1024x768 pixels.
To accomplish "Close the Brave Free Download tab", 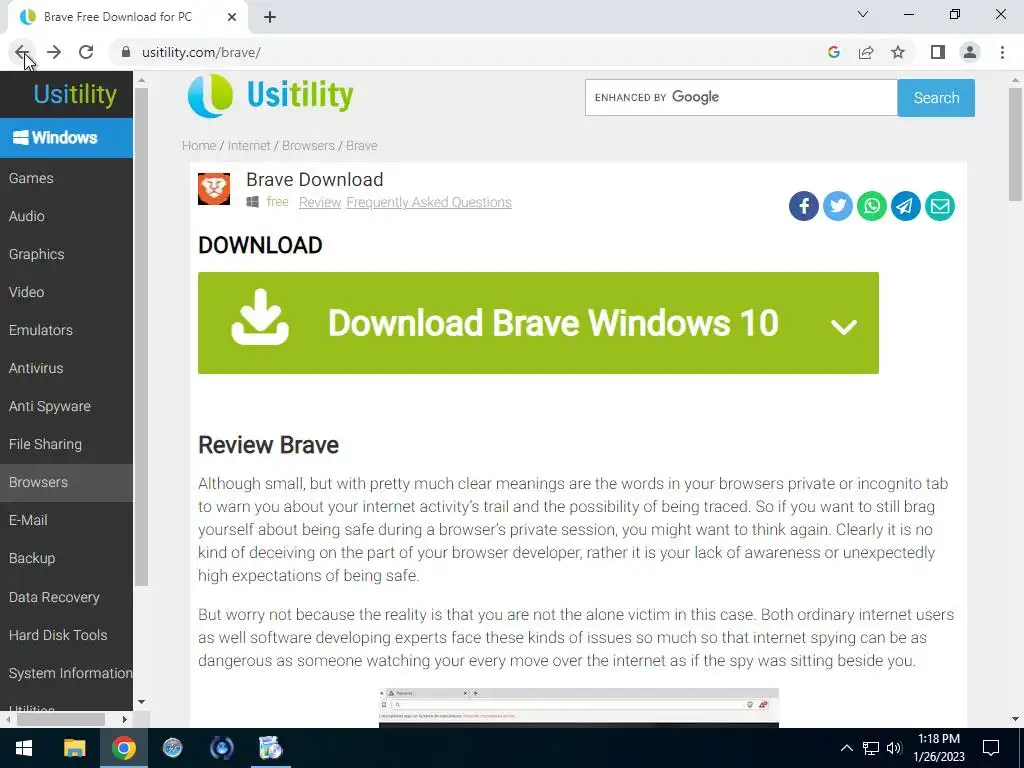I will pos(232,17).
